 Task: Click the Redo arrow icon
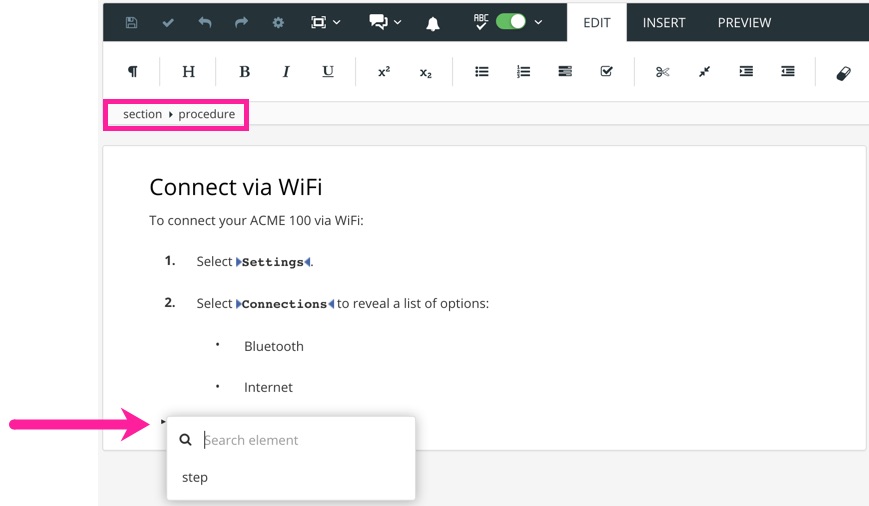[242, 22]
